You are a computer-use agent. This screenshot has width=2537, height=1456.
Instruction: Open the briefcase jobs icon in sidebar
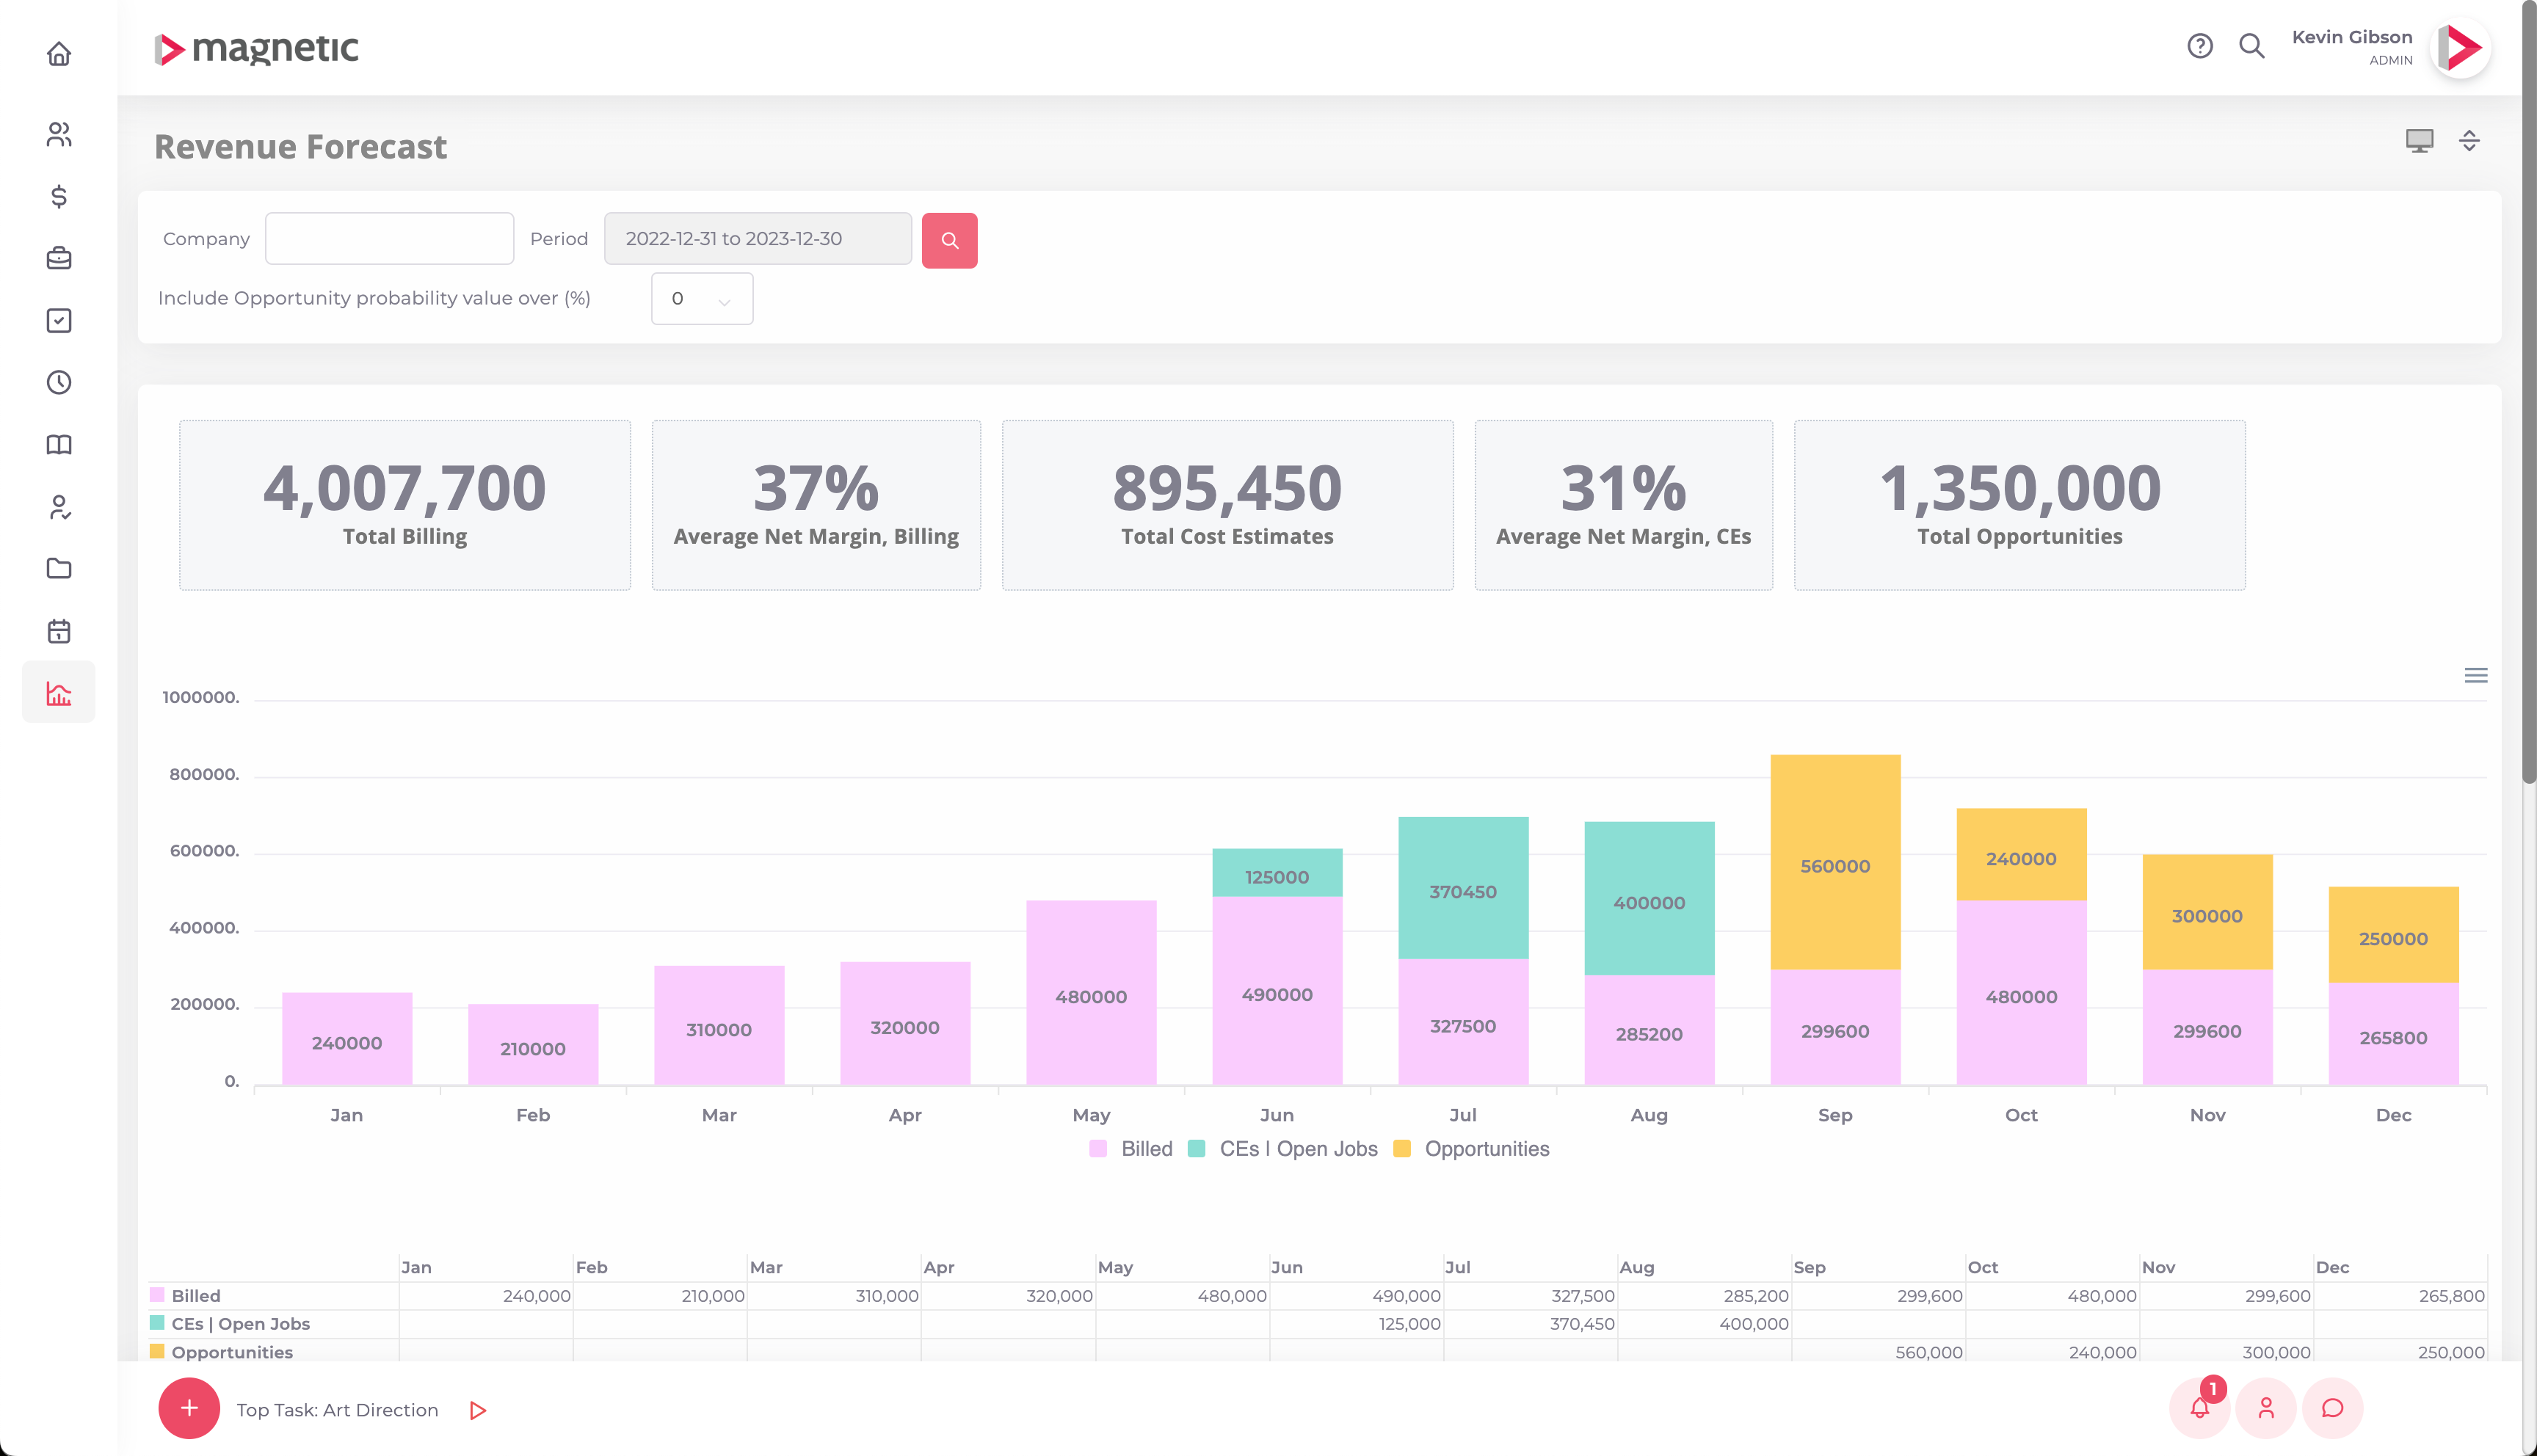pyautogui.click(x=59, y=258)
